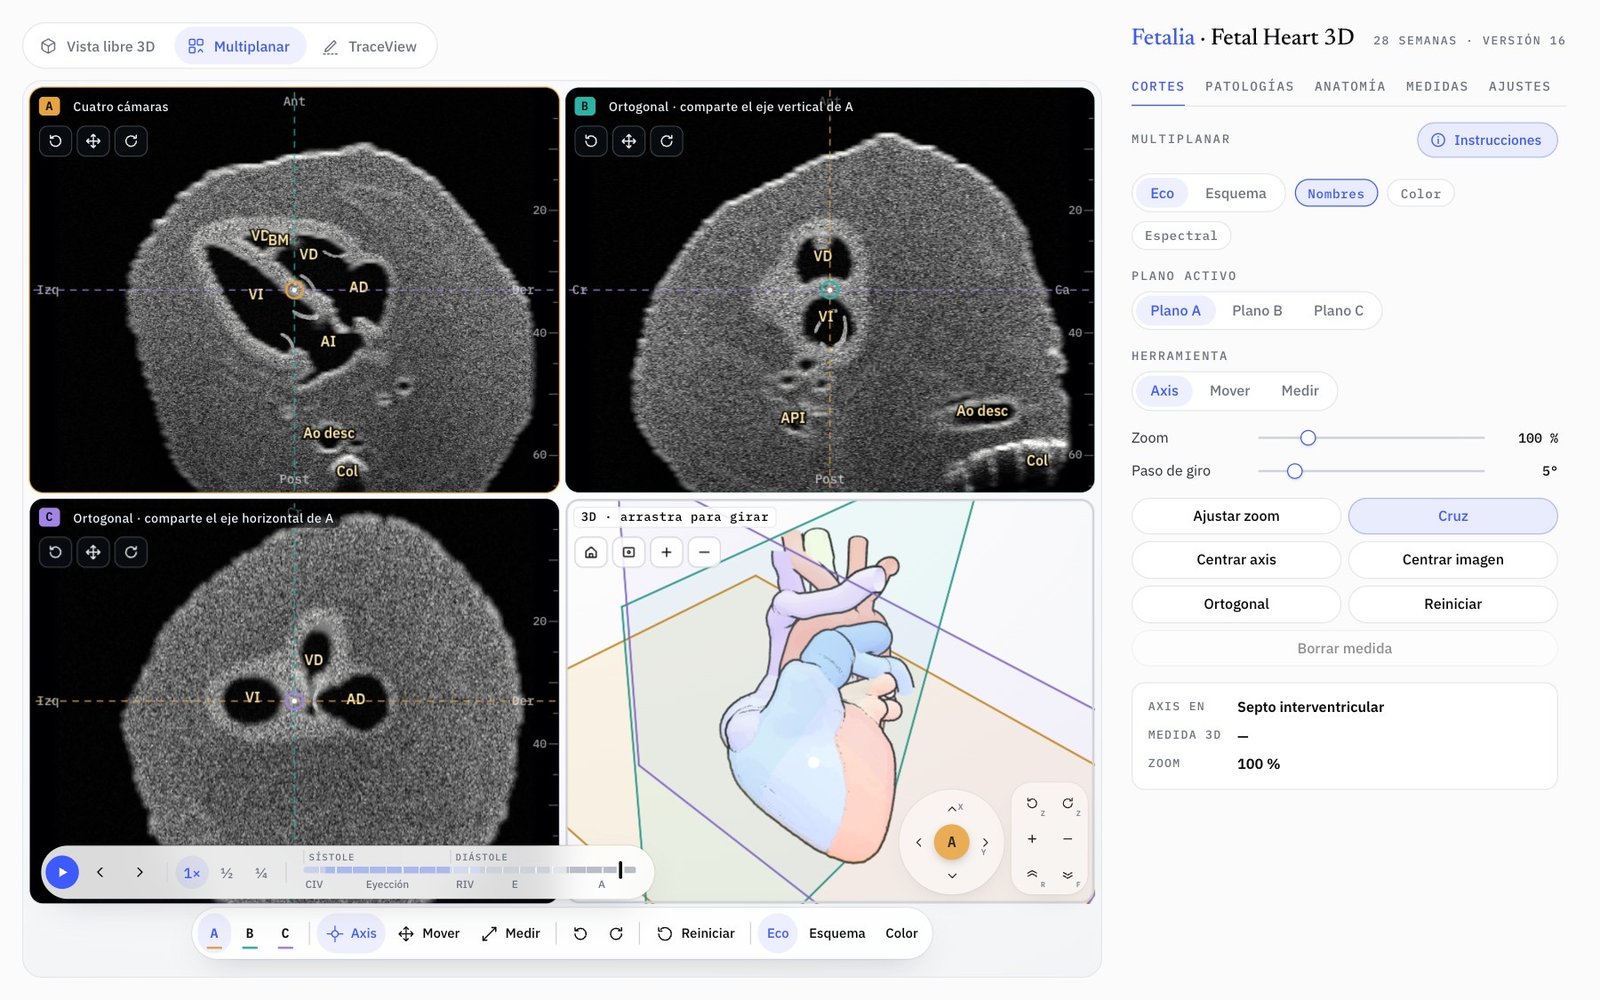Click the move arrows icon in panel A
Screen dimensions: 1600x1000
pos(93,141)
